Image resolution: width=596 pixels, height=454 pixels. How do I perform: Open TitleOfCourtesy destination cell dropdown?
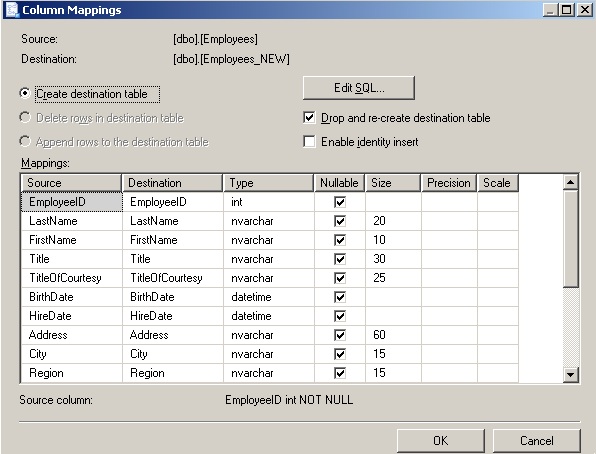[173, 278]
